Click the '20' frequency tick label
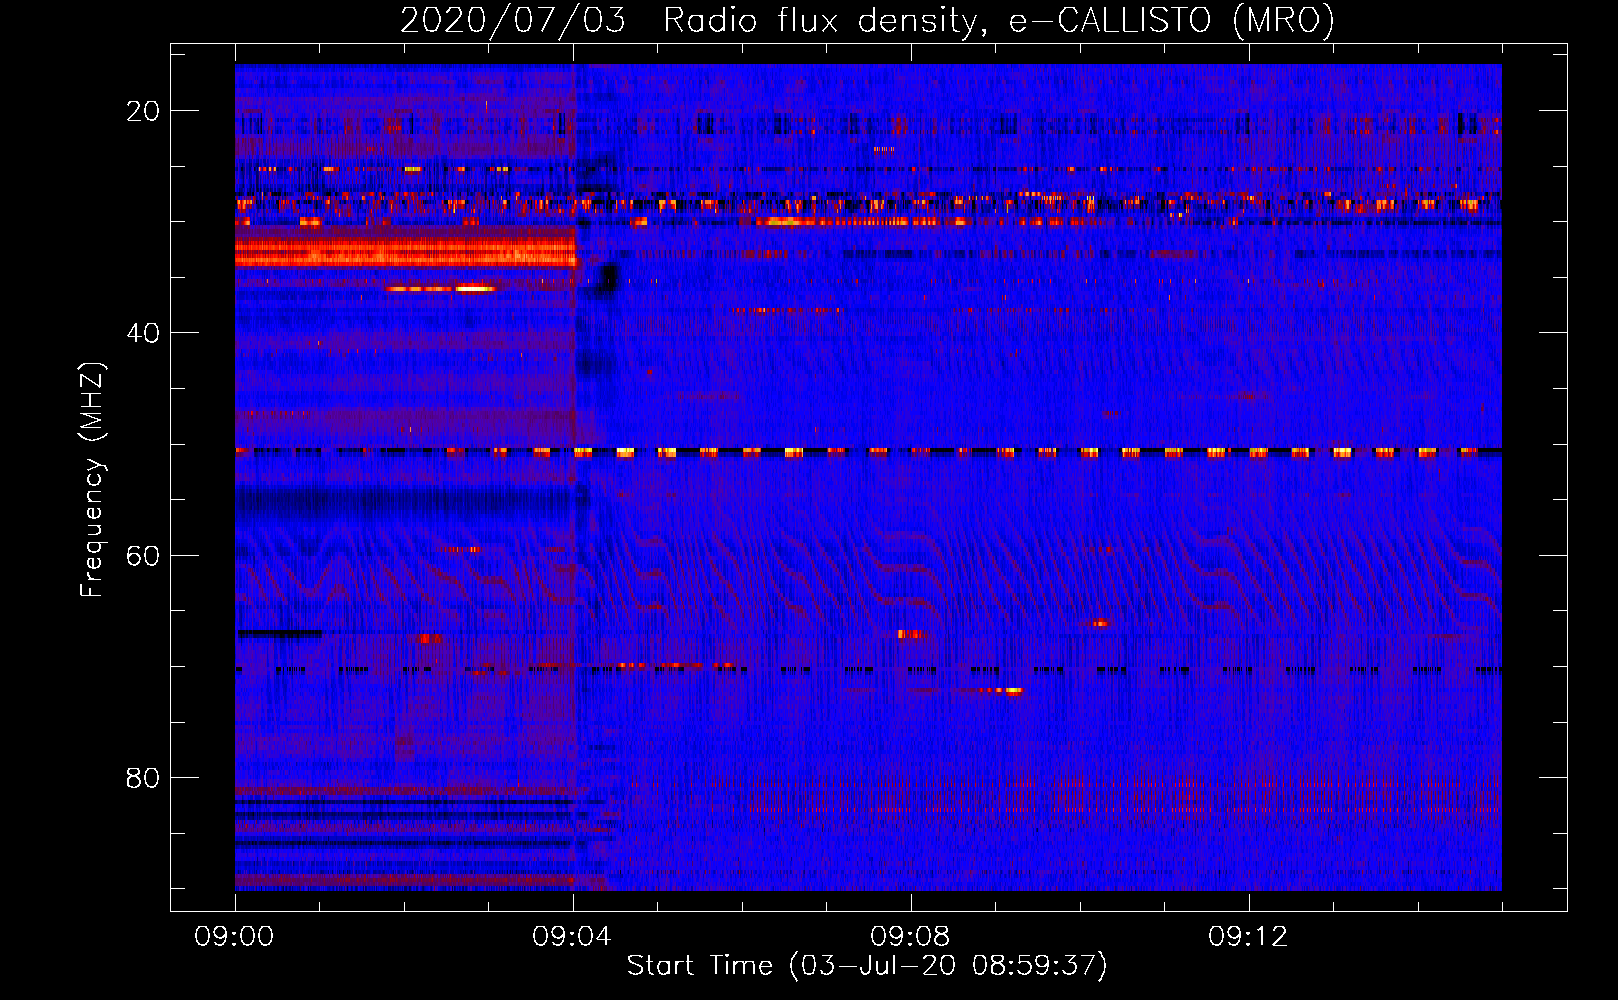 click(143, 111)
